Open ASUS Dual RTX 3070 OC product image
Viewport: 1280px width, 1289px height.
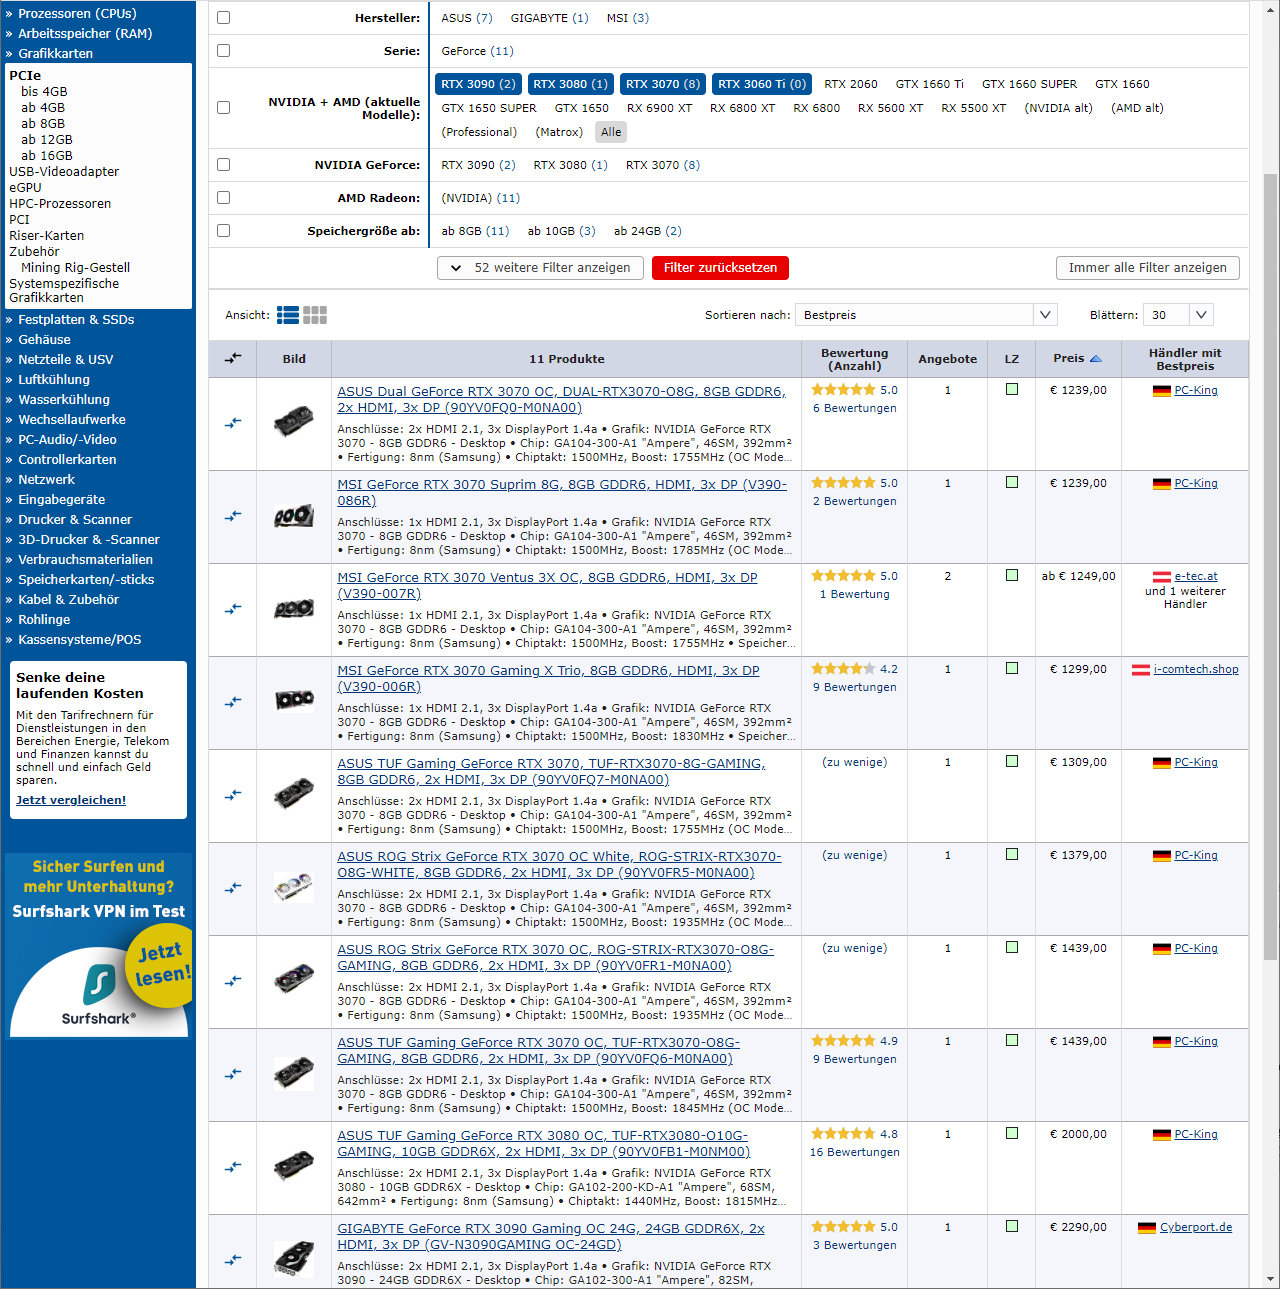(294, 423)
